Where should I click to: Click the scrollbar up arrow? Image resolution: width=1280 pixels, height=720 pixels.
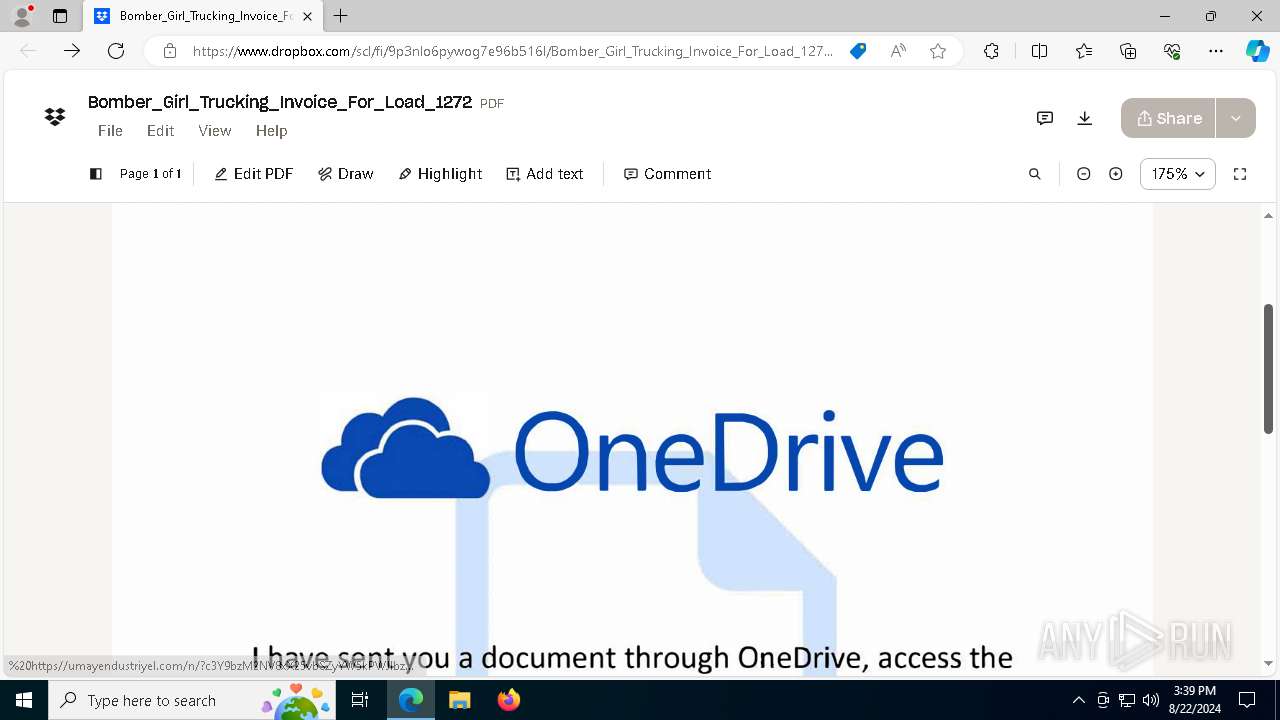tap(1269, 215)
